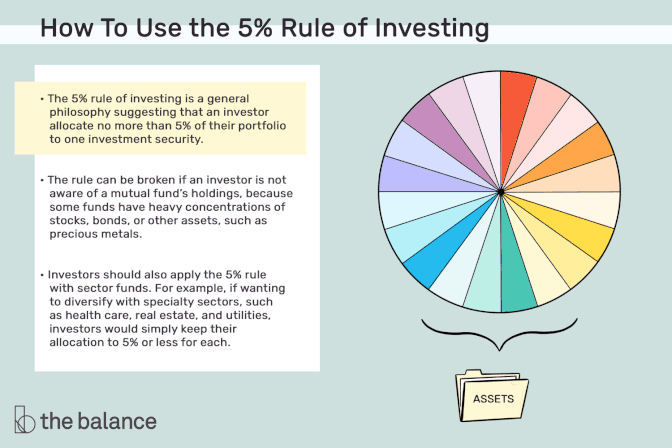Click the title 'How To Use the 5% Rule of Investing'
This screenshot has width=672, height=448.
click(264, 28)
